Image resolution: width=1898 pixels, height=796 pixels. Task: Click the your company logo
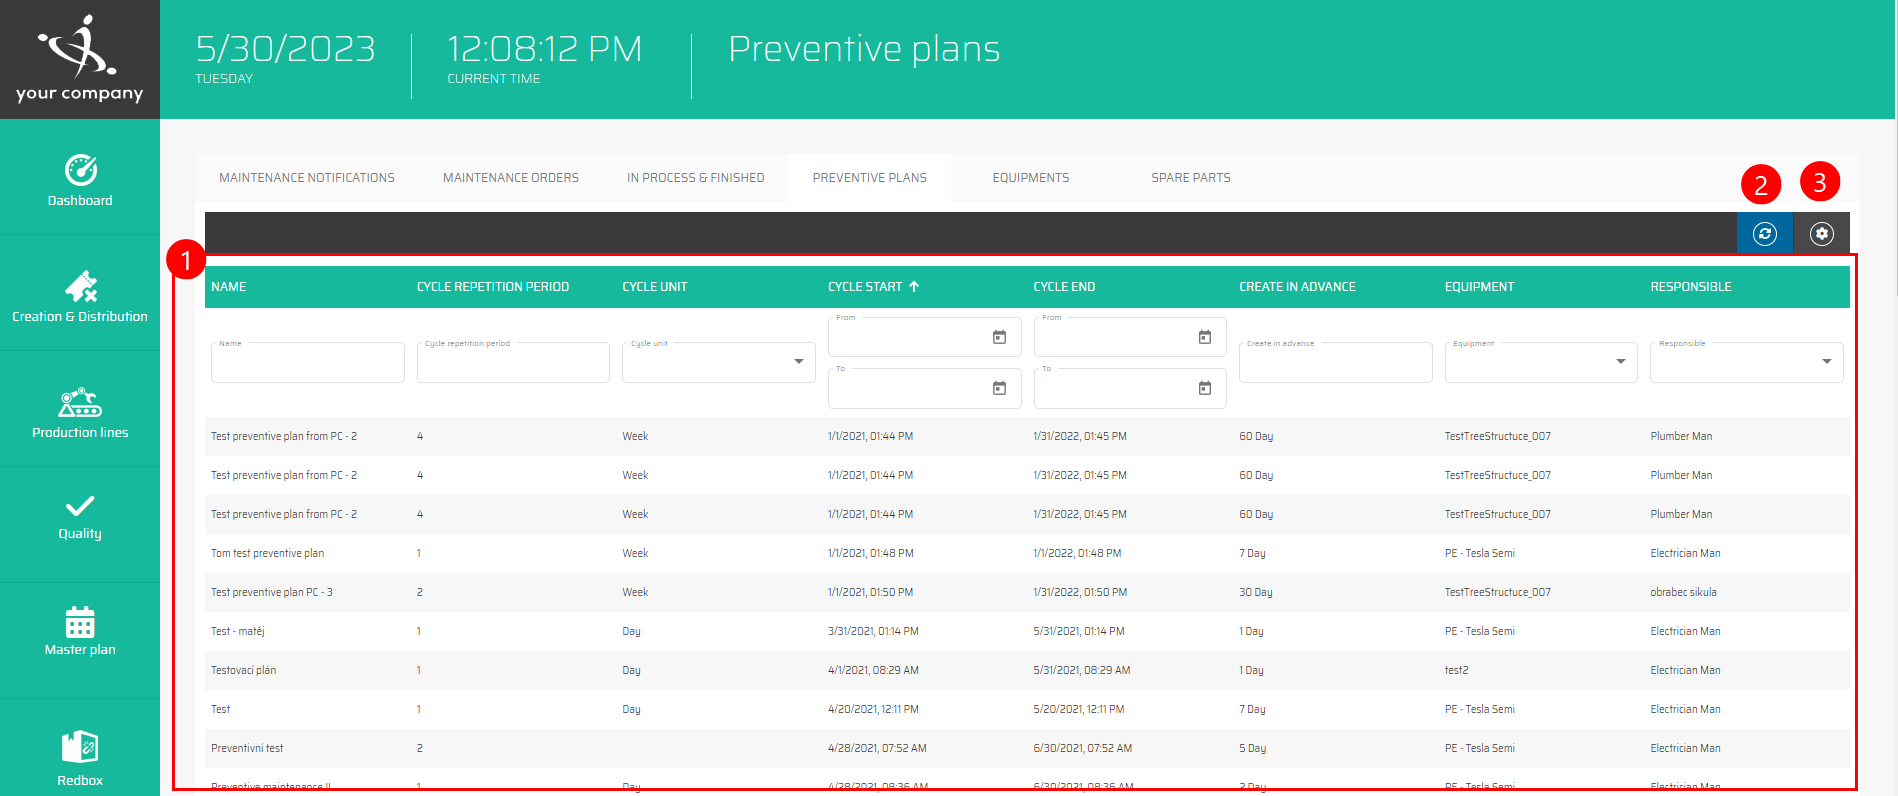[80, 59]
